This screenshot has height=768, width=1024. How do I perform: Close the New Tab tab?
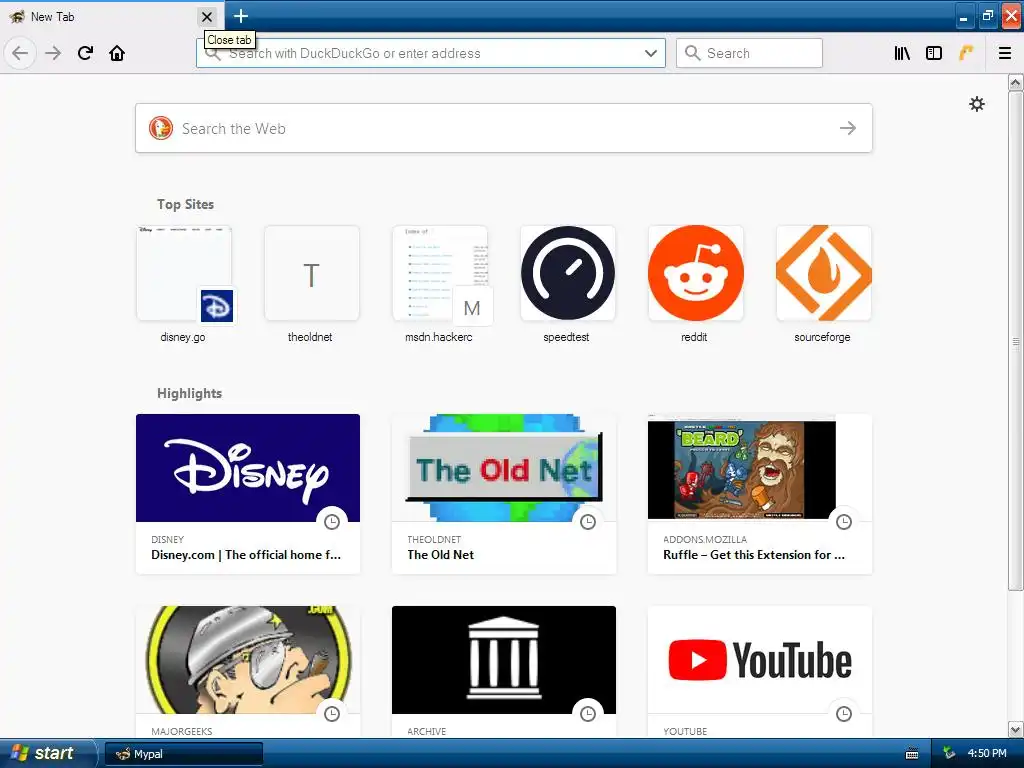click(x=206, y=16)
